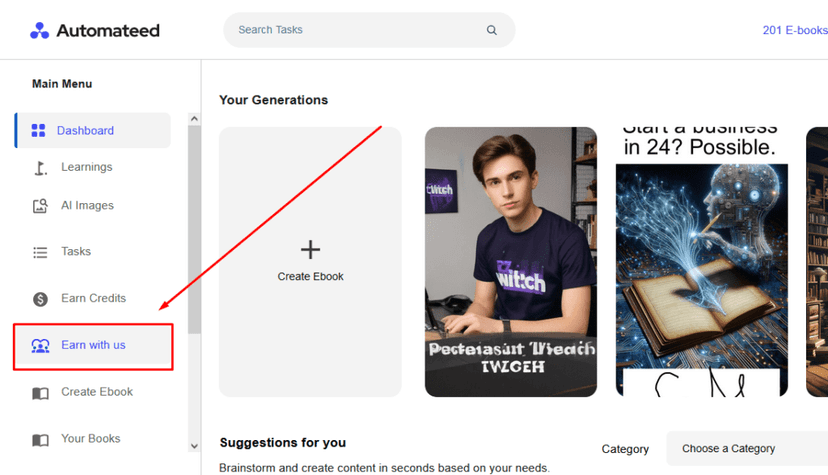Screen dimensions: 828x475
Task: Open the Choose a Category dropdown
Action: pyautogui.click(x=746, y=449)
